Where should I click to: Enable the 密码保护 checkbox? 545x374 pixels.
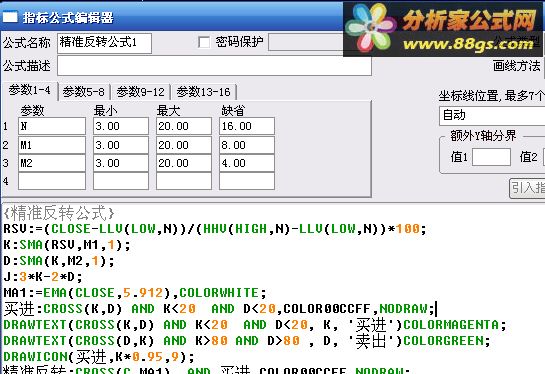point(204,42)
